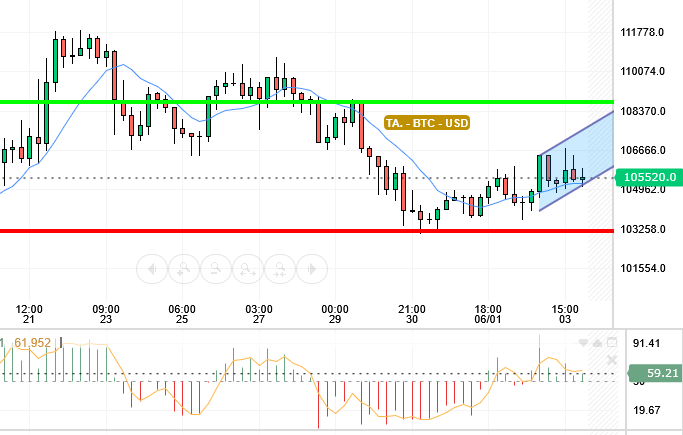This screenshot has width=683, height=435.
Task: Click the scroll chart left arrow button
Action: (x=152, y=269)
